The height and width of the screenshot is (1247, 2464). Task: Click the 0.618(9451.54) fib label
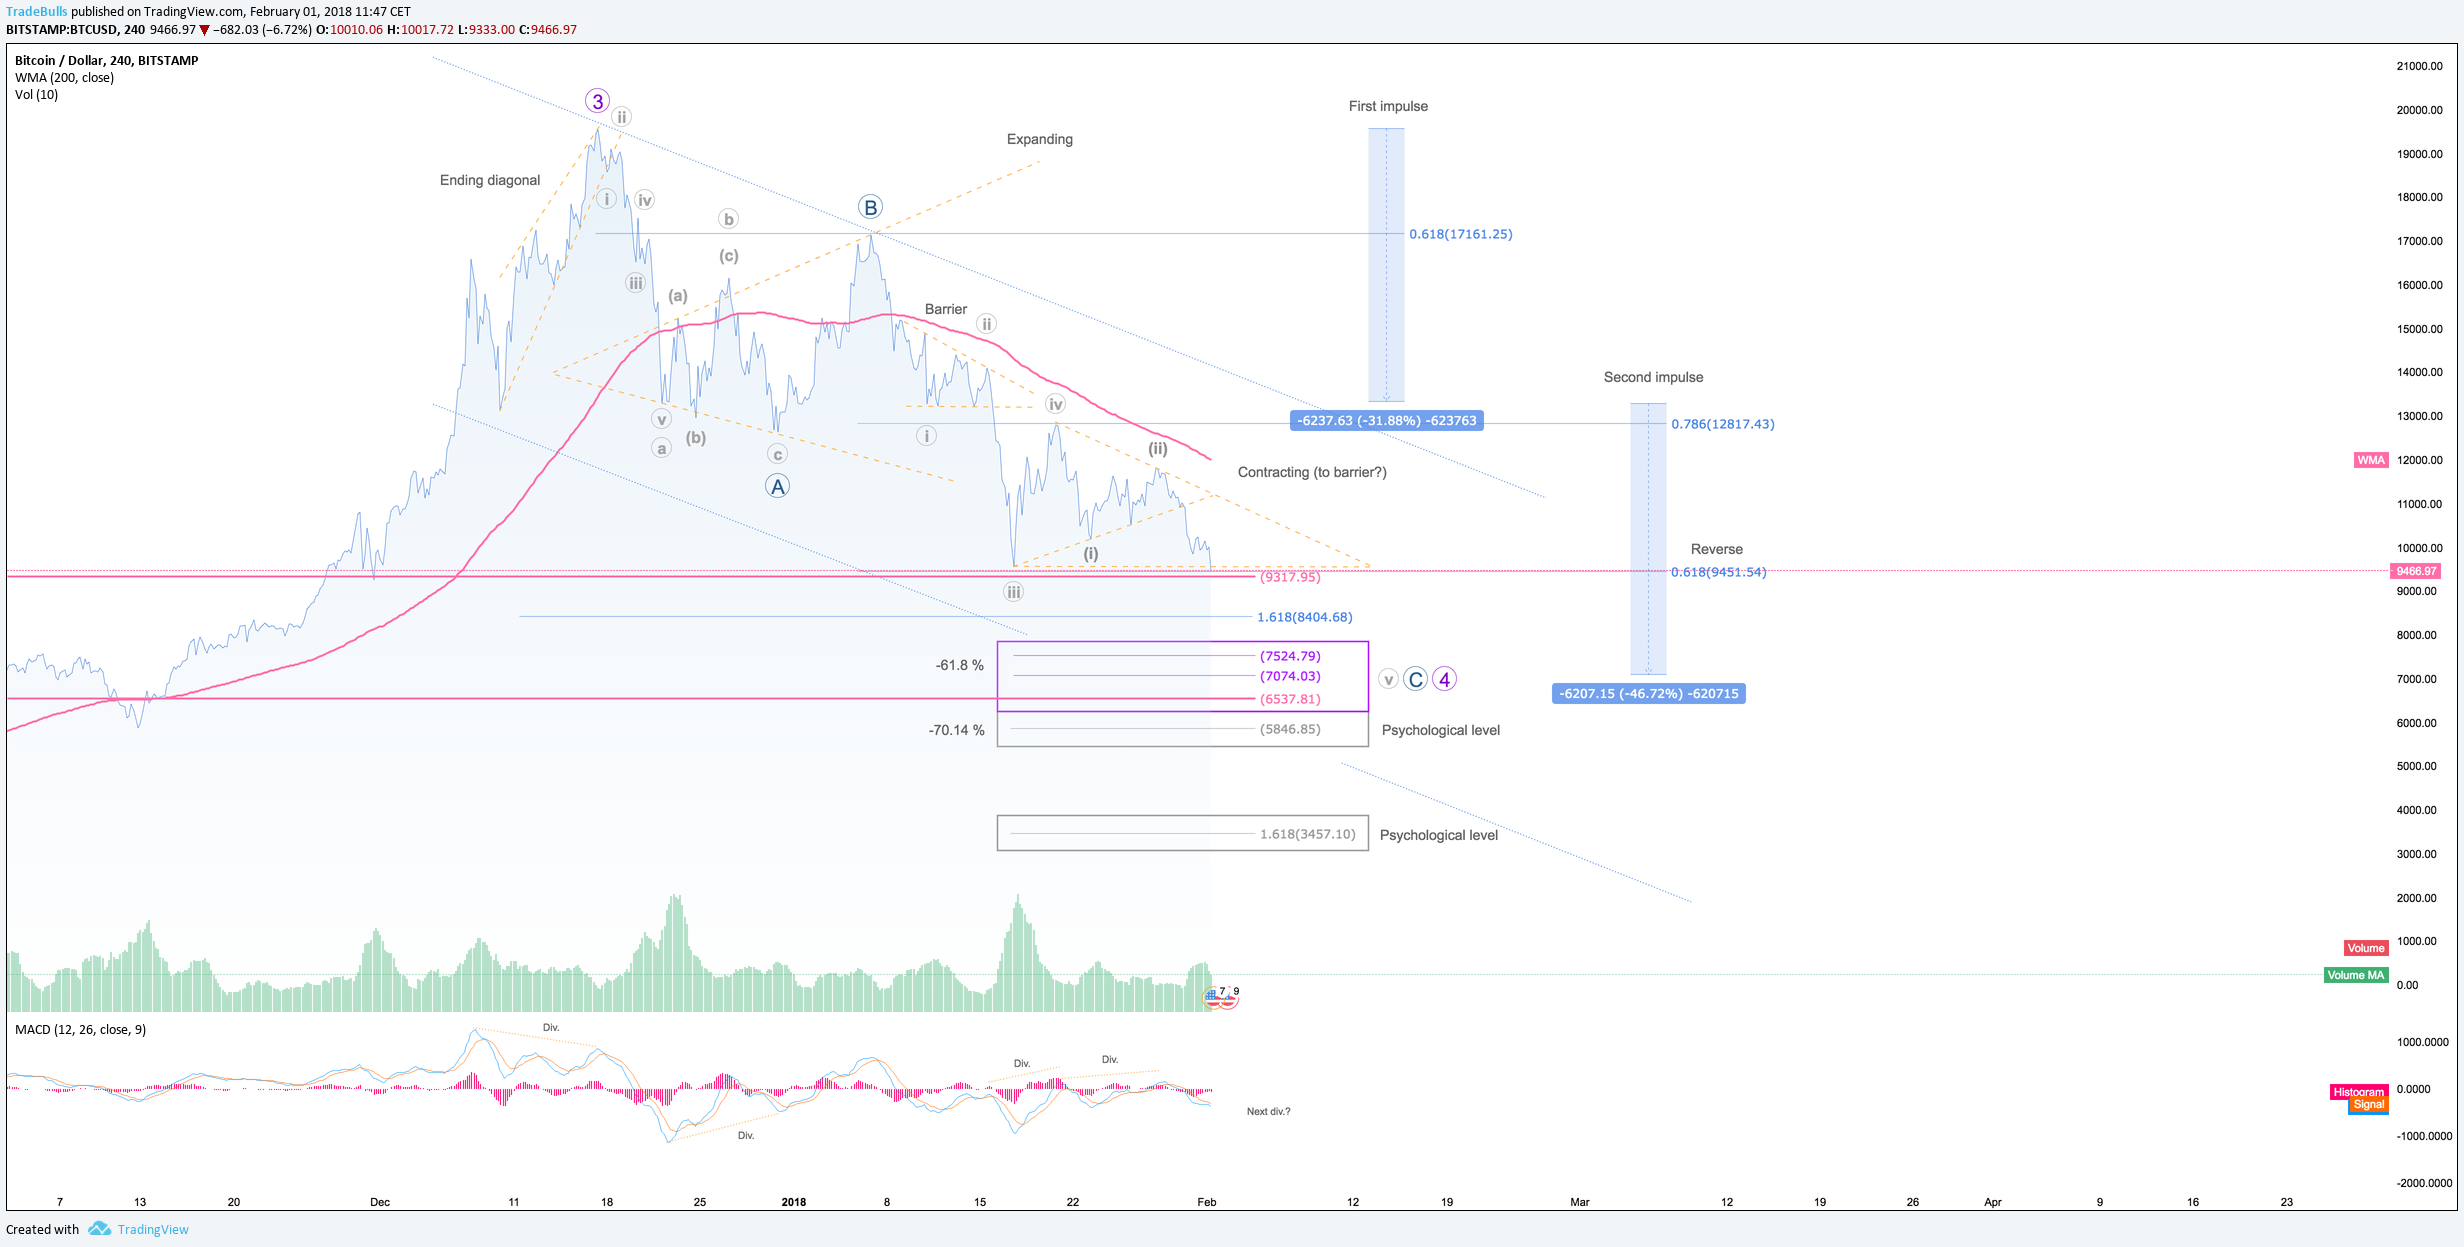point(1719,572)
